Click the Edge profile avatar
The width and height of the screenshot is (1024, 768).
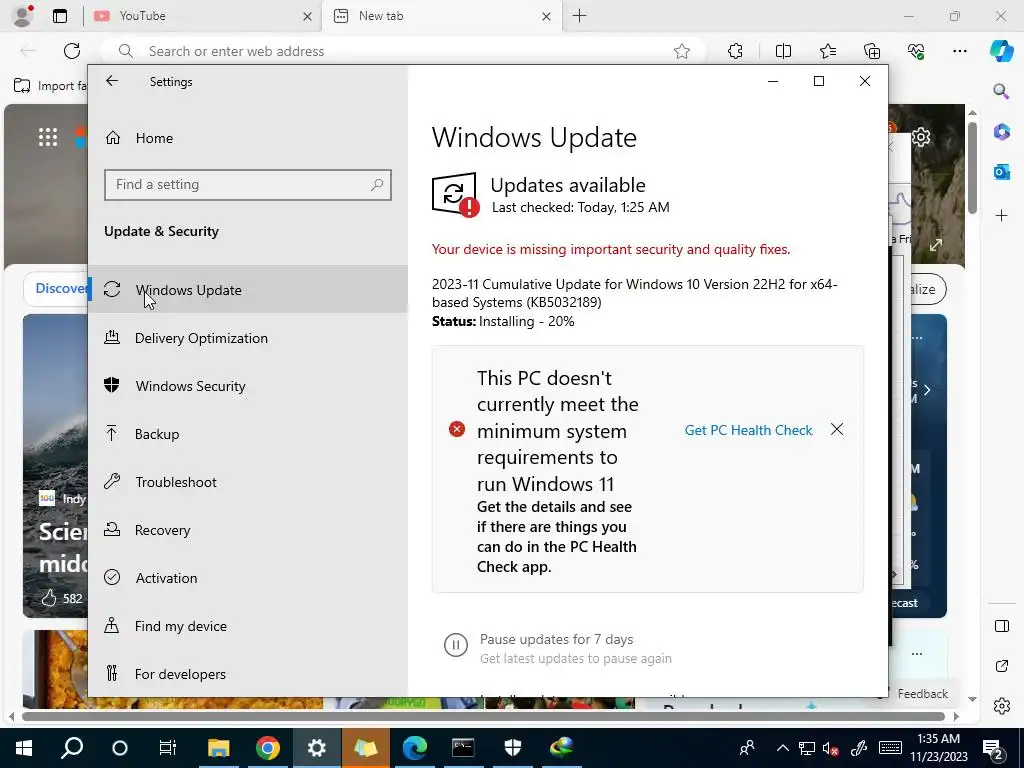coord(23,16)
